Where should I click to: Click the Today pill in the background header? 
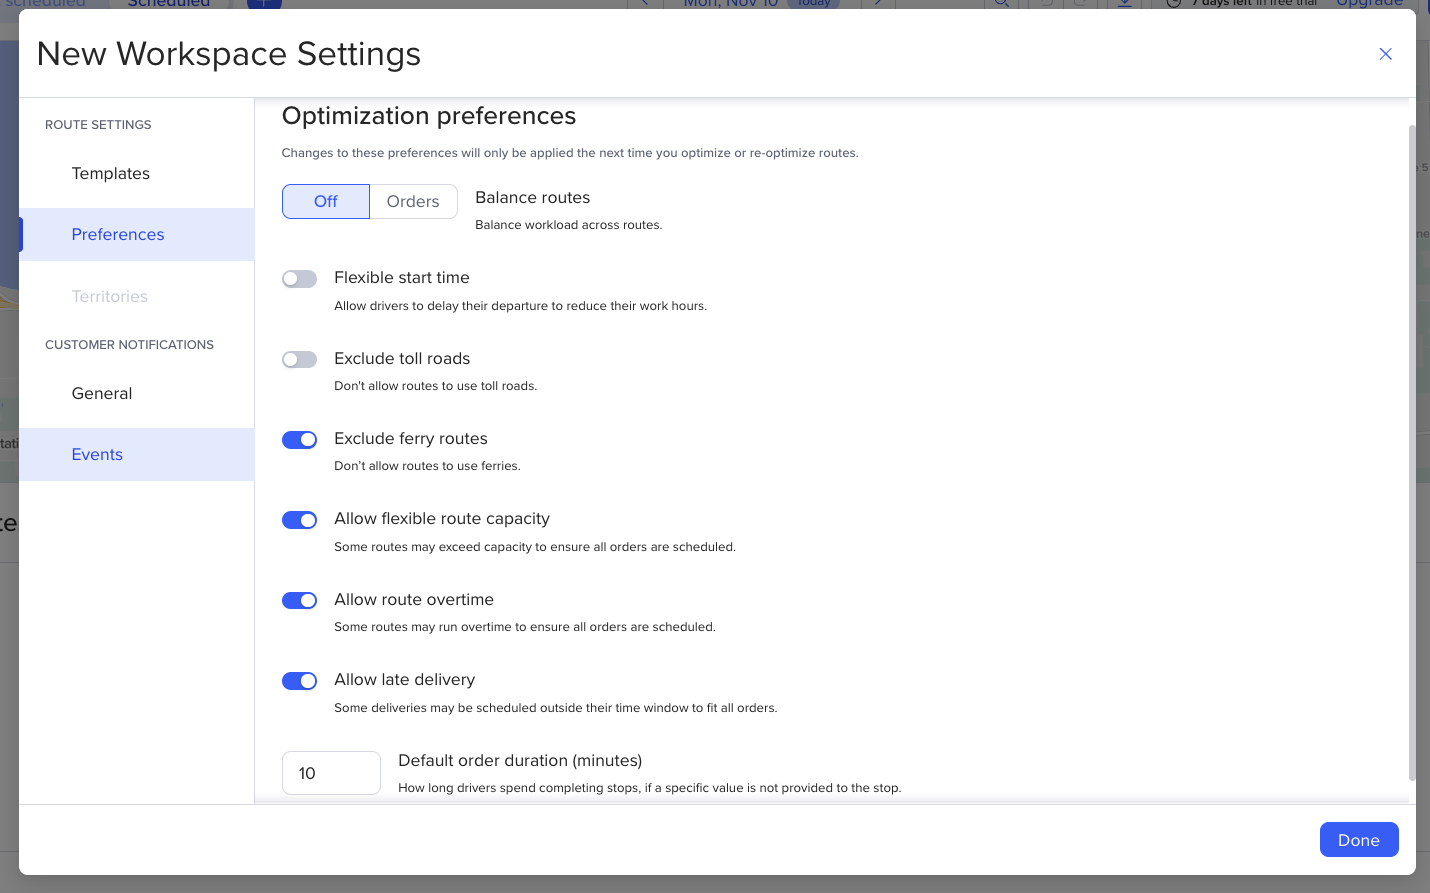point(814,3)
